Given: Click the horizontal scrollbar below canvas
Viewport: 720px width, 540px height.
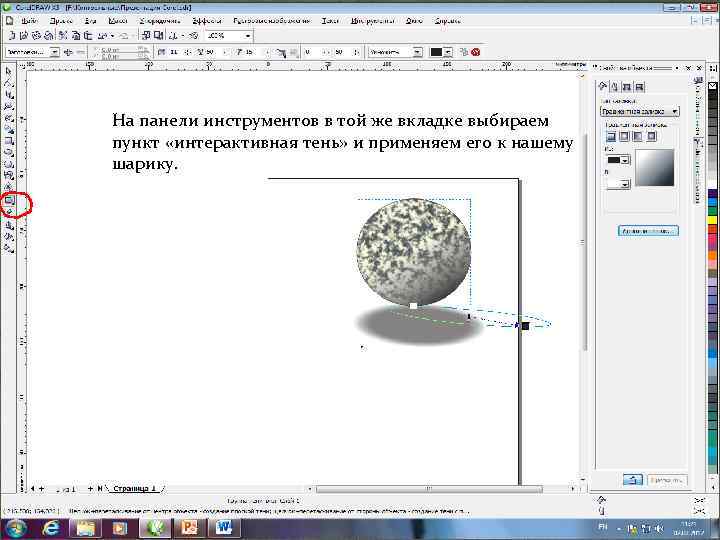Looking at the screenshot, I should pyautogui.click(x=429, y=489).
